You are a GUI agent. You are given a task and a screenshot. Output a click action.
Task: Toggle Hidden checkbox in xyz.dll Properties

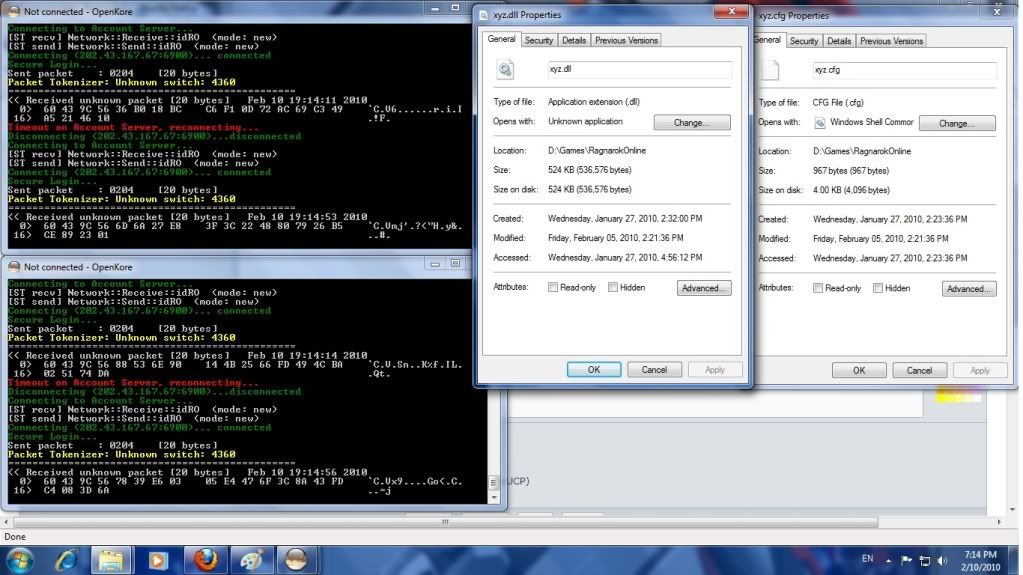coord(613,287)
